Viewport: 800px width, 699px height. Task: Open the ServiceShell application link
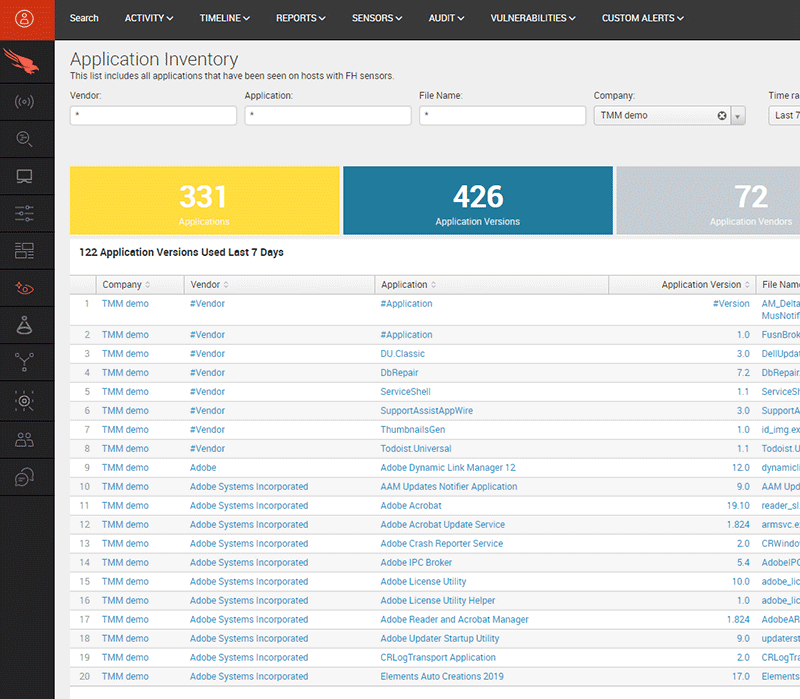pyautogui.click(x=406, y=392)
